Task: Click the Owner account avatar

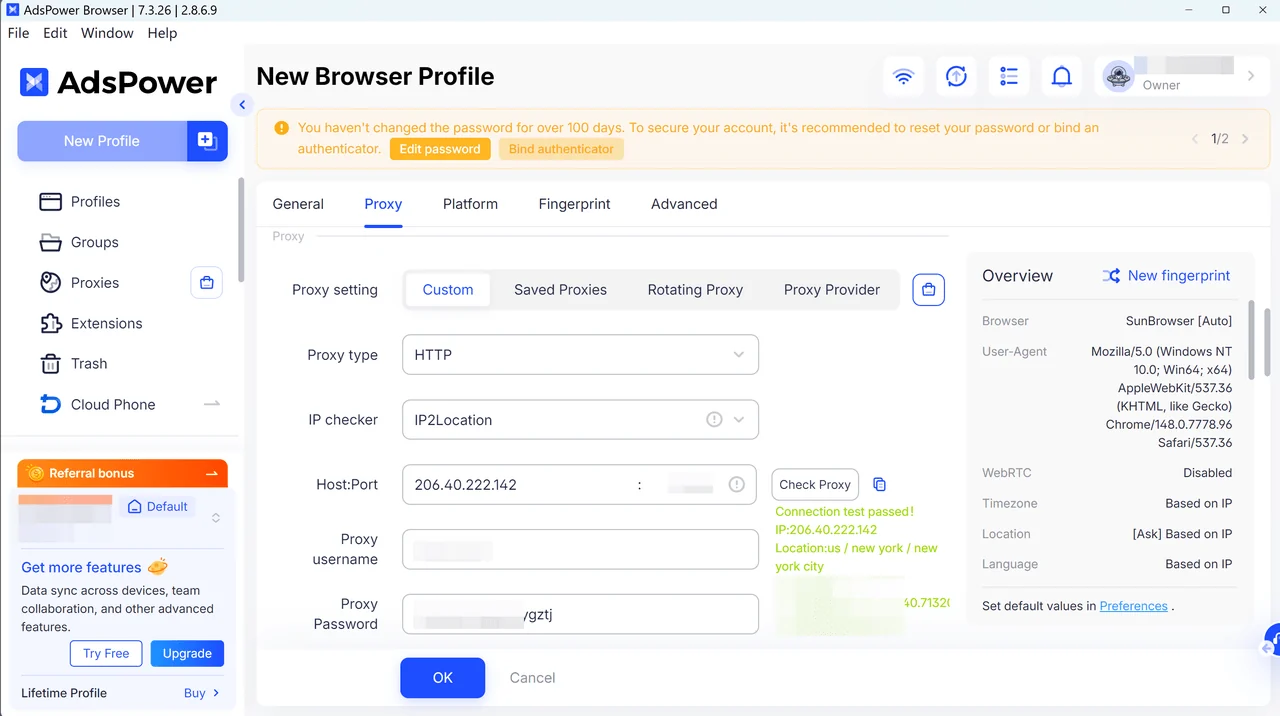Action: (x=1118, y=75)
